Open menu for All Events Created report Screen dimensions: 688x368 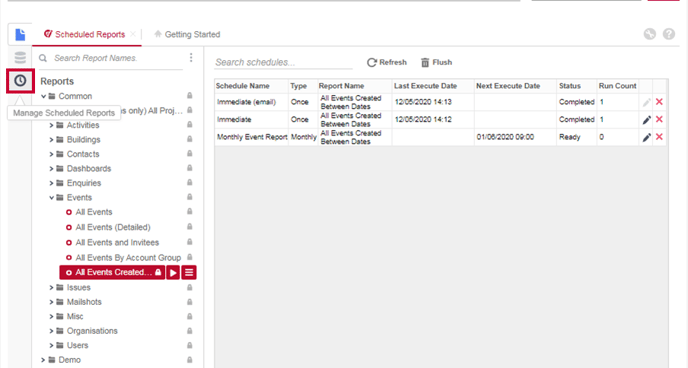click(189, 272)
